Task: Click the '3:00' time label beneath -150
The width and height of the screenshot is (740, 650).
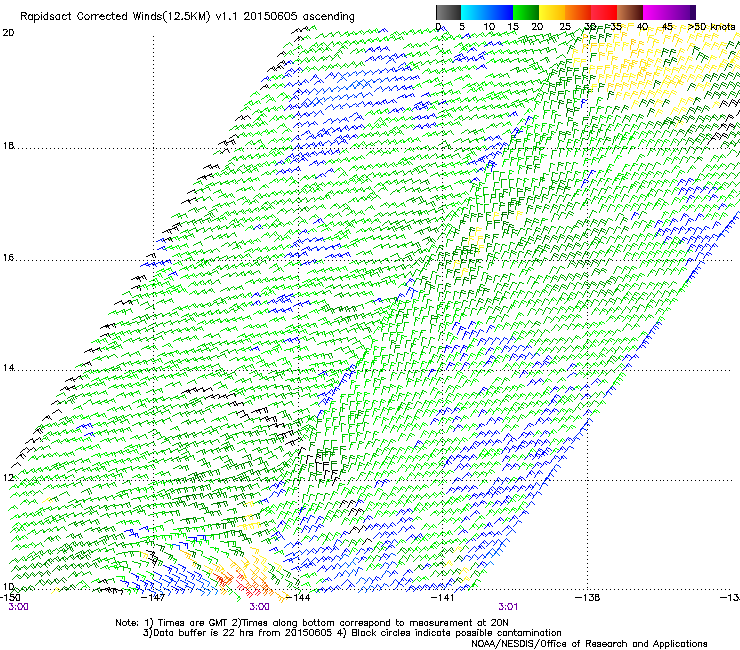Action: 18,607
